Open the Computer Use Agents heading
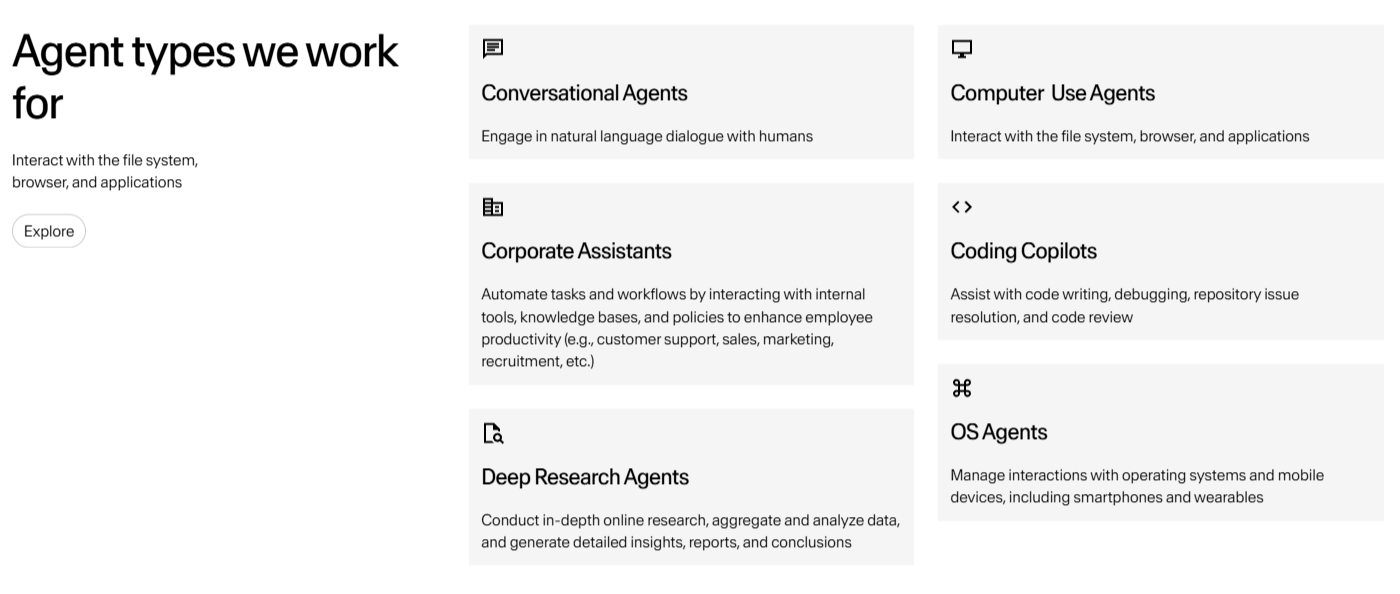This screenshot has width=1400, height=594. 1052,93
